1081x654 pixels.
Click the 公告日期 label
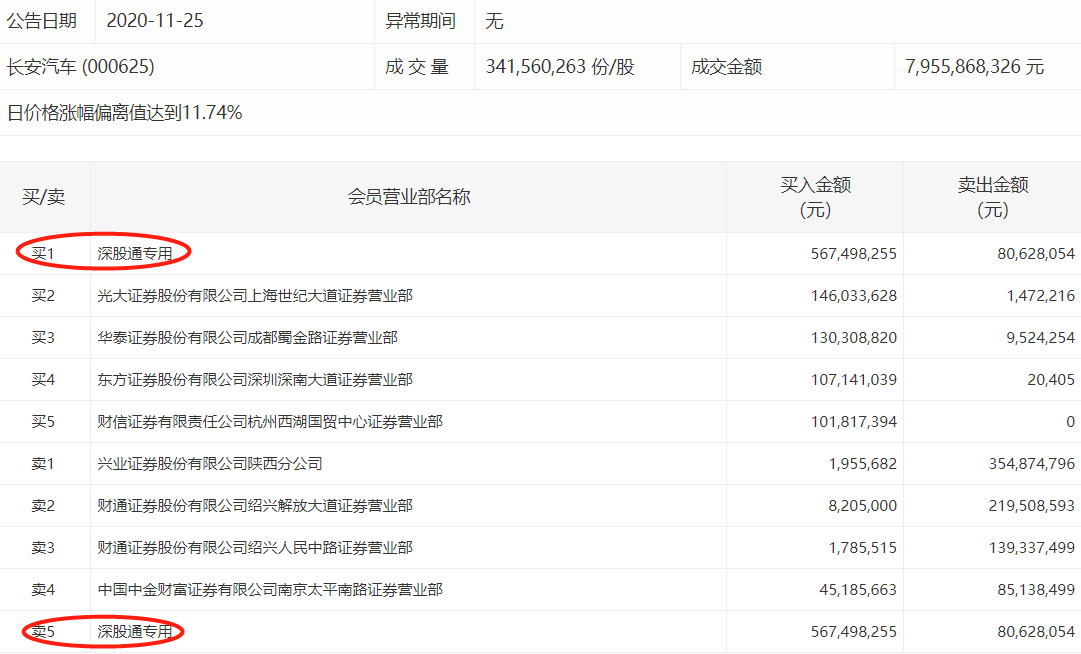(x=41, y=21)
